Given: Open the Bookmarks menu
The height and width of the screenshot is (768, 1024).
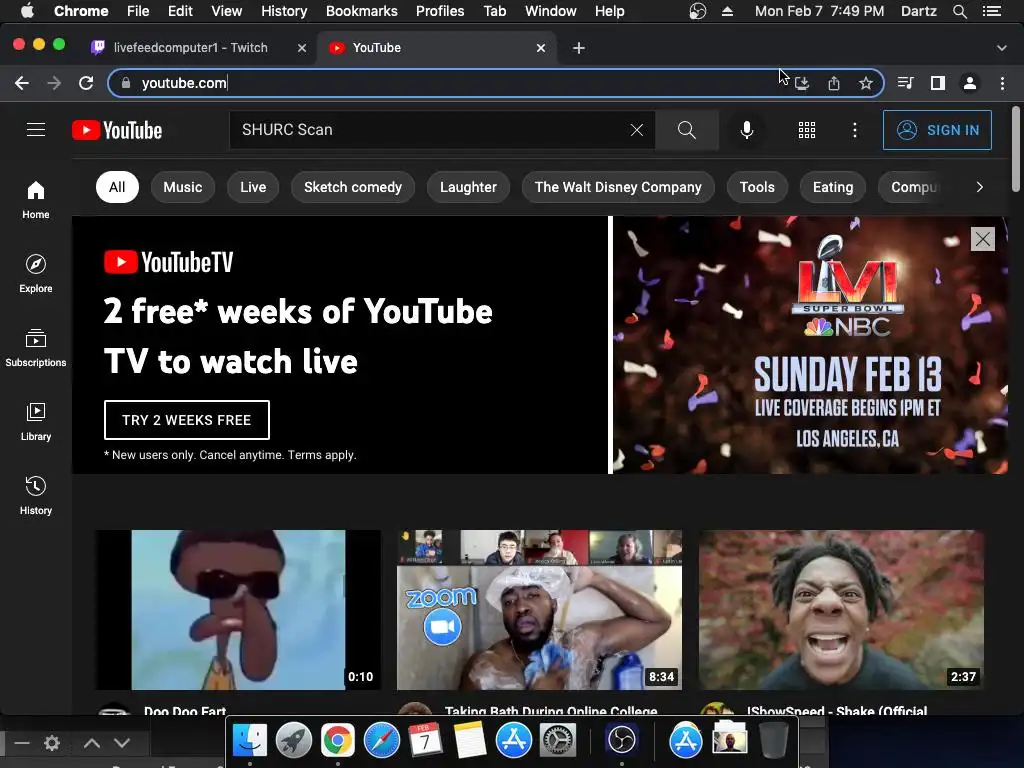Looking at the screenshot, I should 362,11.
